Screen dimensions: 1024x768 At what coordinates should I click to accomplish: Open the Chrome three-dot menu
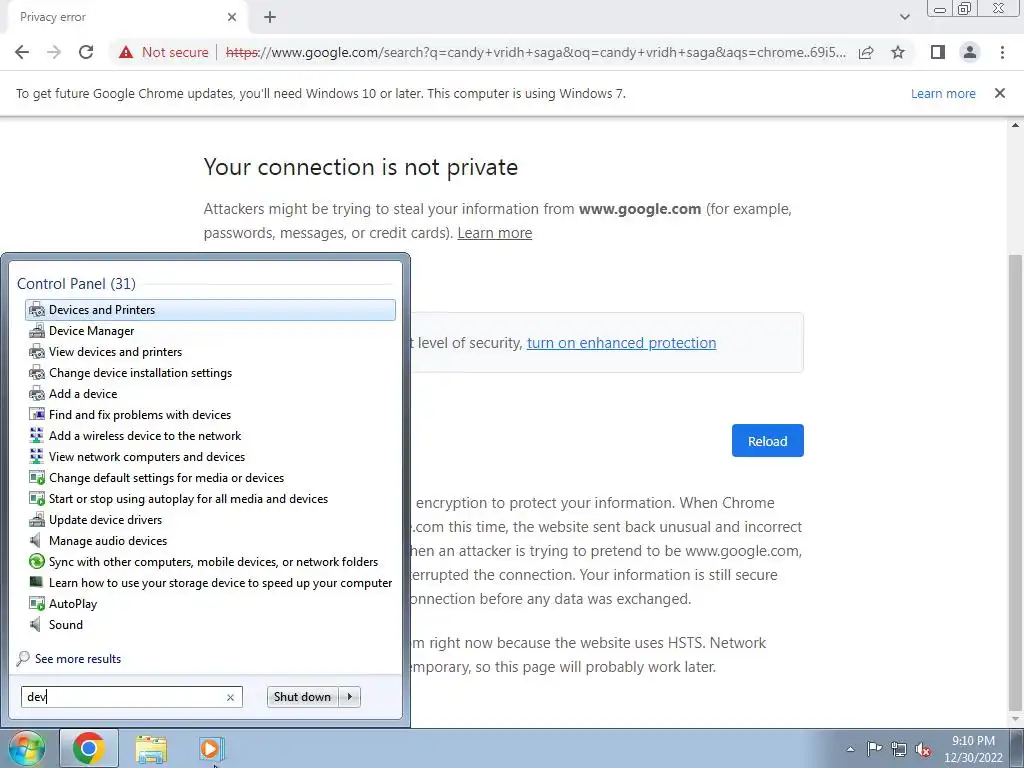click(1002, 52)
